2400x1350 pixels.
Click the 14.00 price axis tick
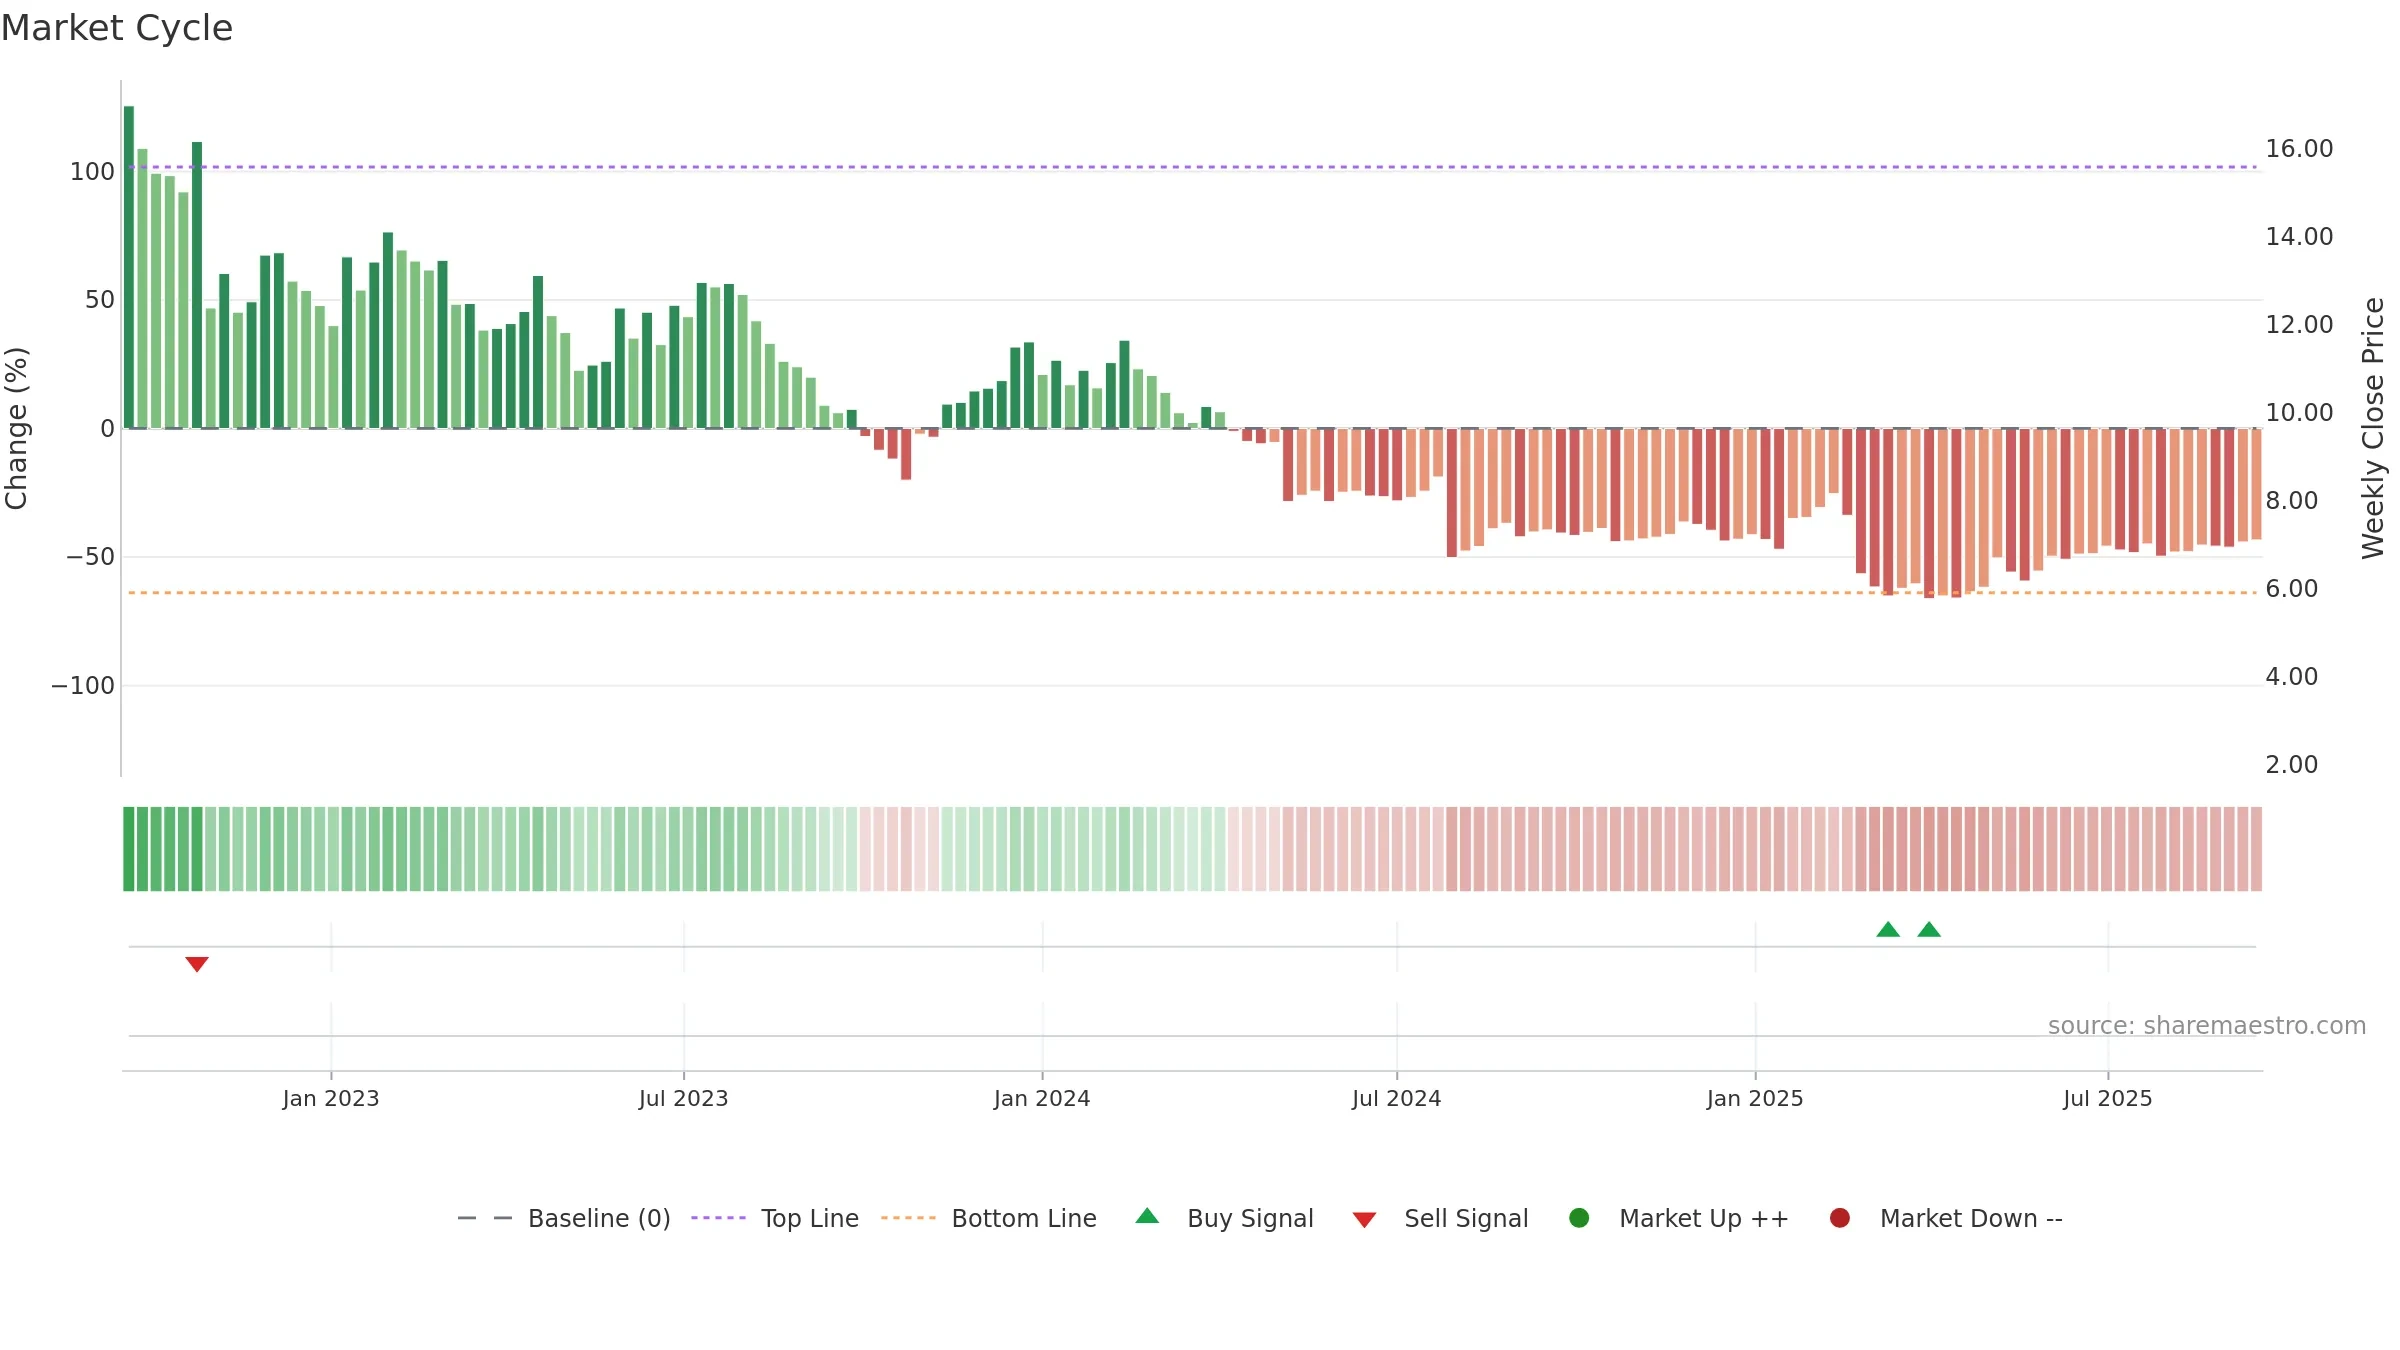(x=2299, y=237)
